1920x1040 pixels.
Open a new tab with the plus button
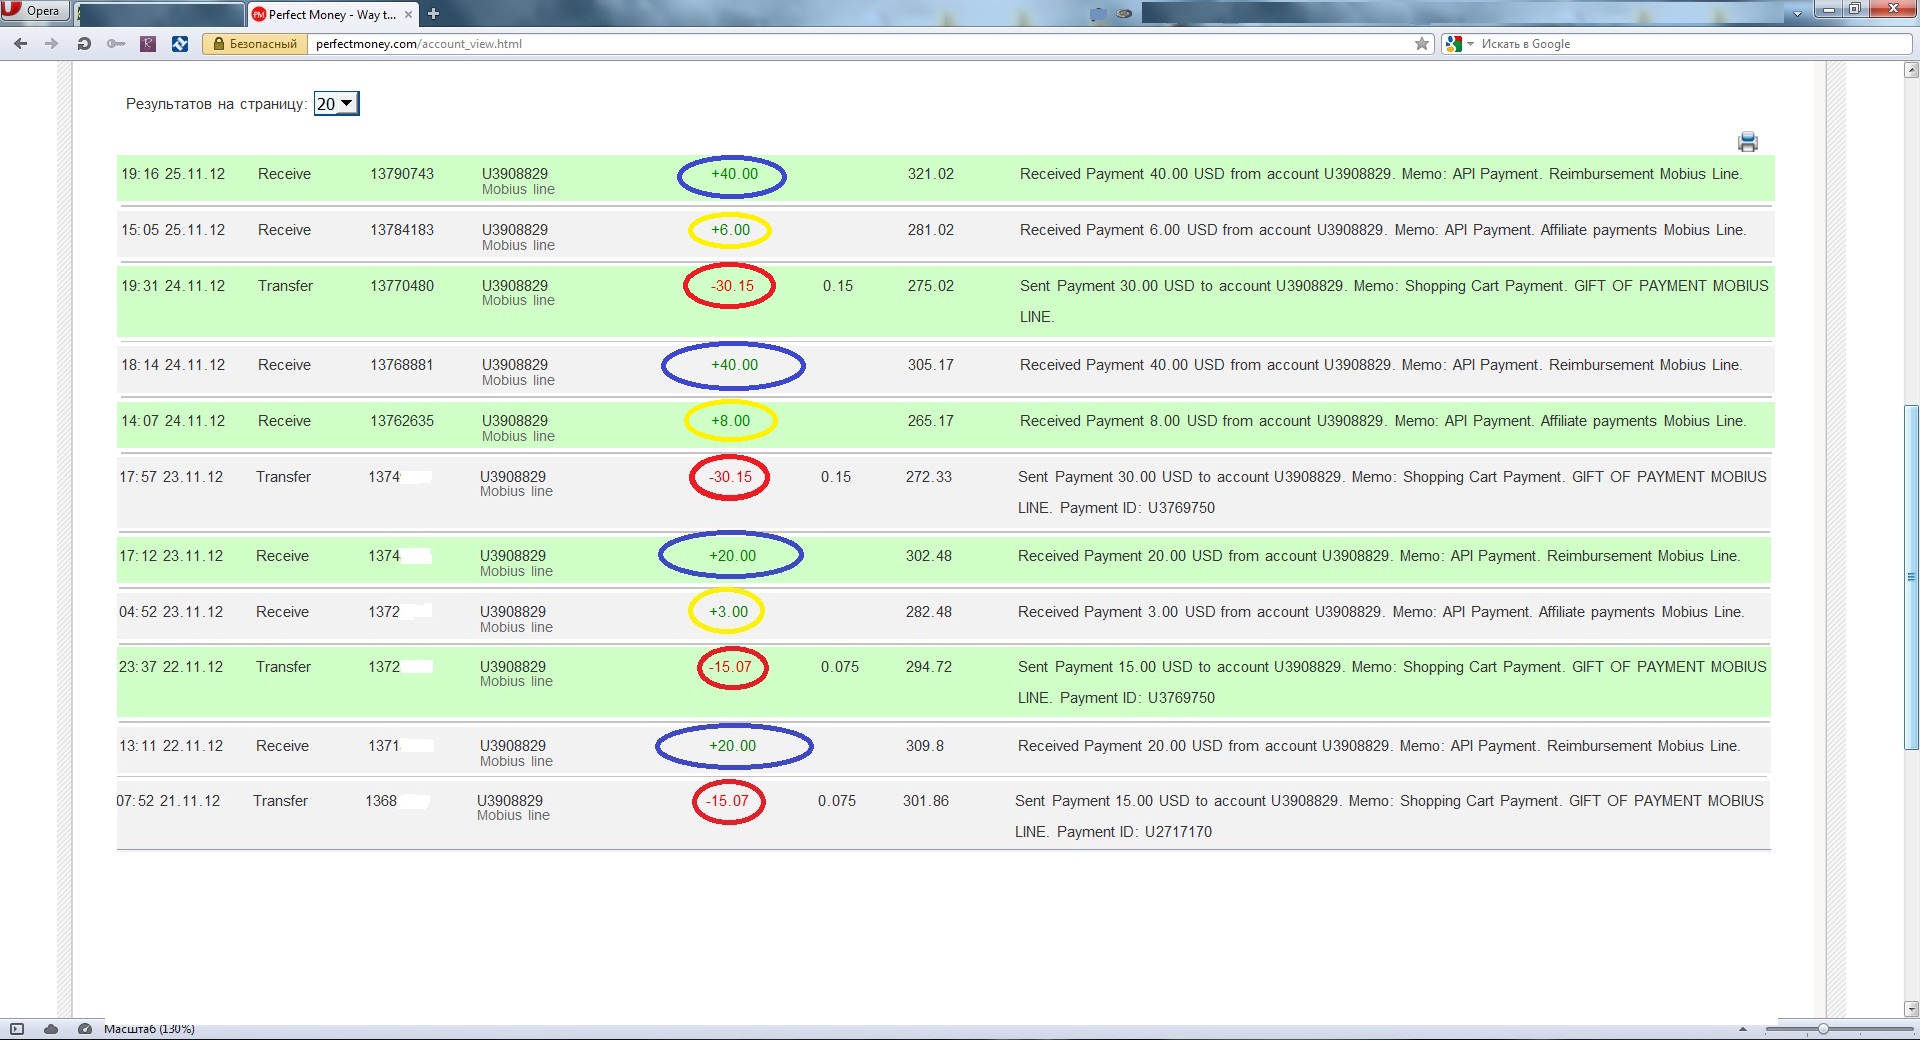click(x=433, y=14)
